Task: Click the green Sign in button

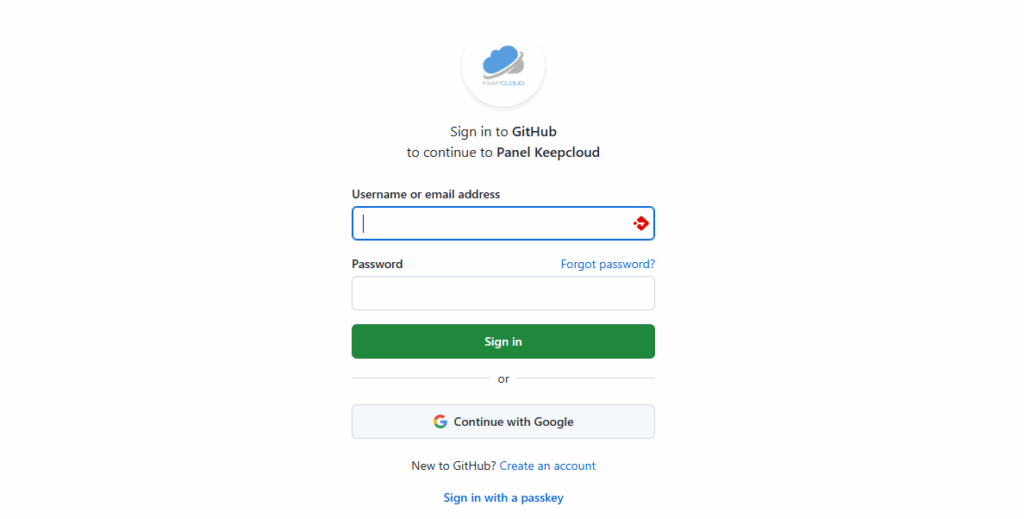Action: click(503, 341)
